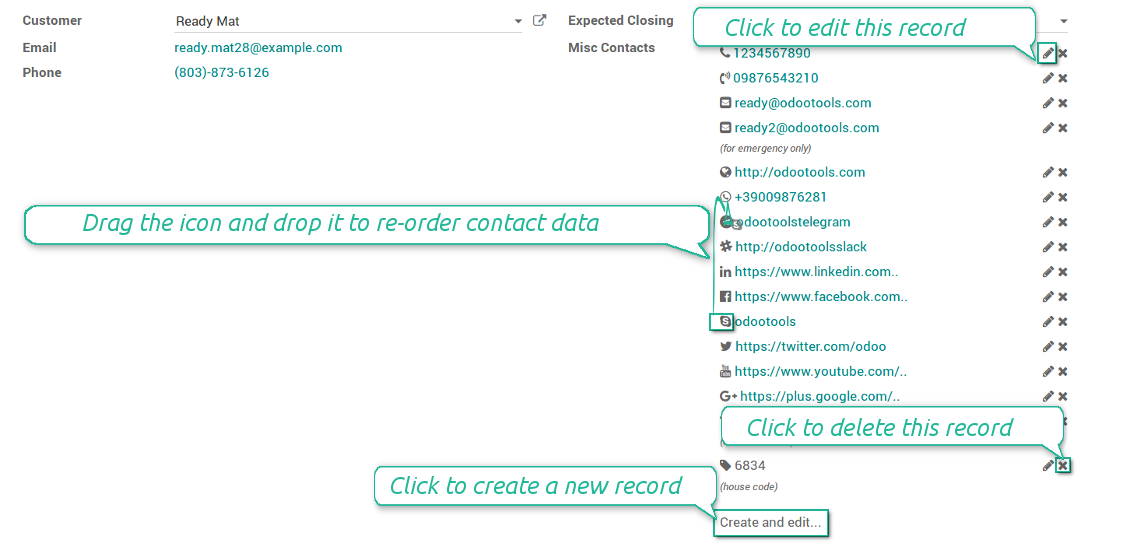Image resolution: width=1130 pixels, height=554 pixels.
Task: Expand the Customer dropdown arrow
Action: (517, 21)
